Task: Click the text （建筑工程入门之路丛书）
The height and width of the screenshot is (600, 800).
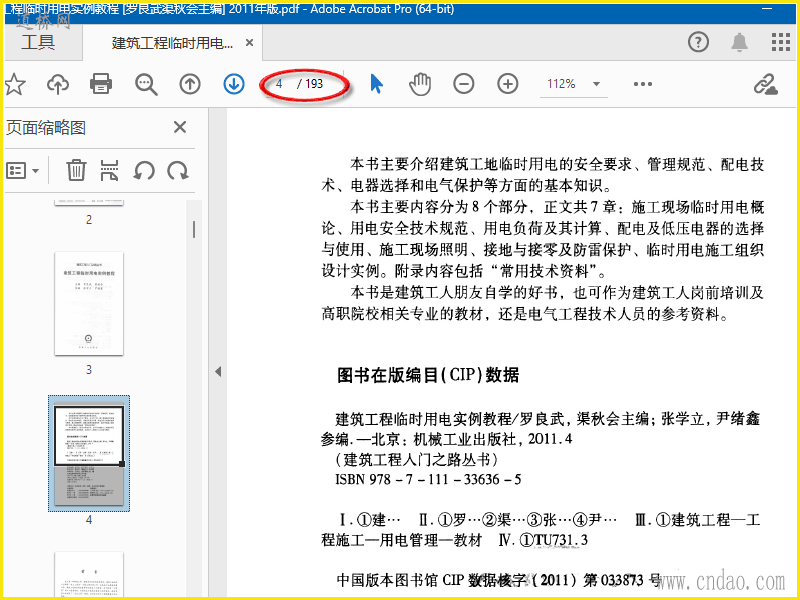Action: point(416,459)
